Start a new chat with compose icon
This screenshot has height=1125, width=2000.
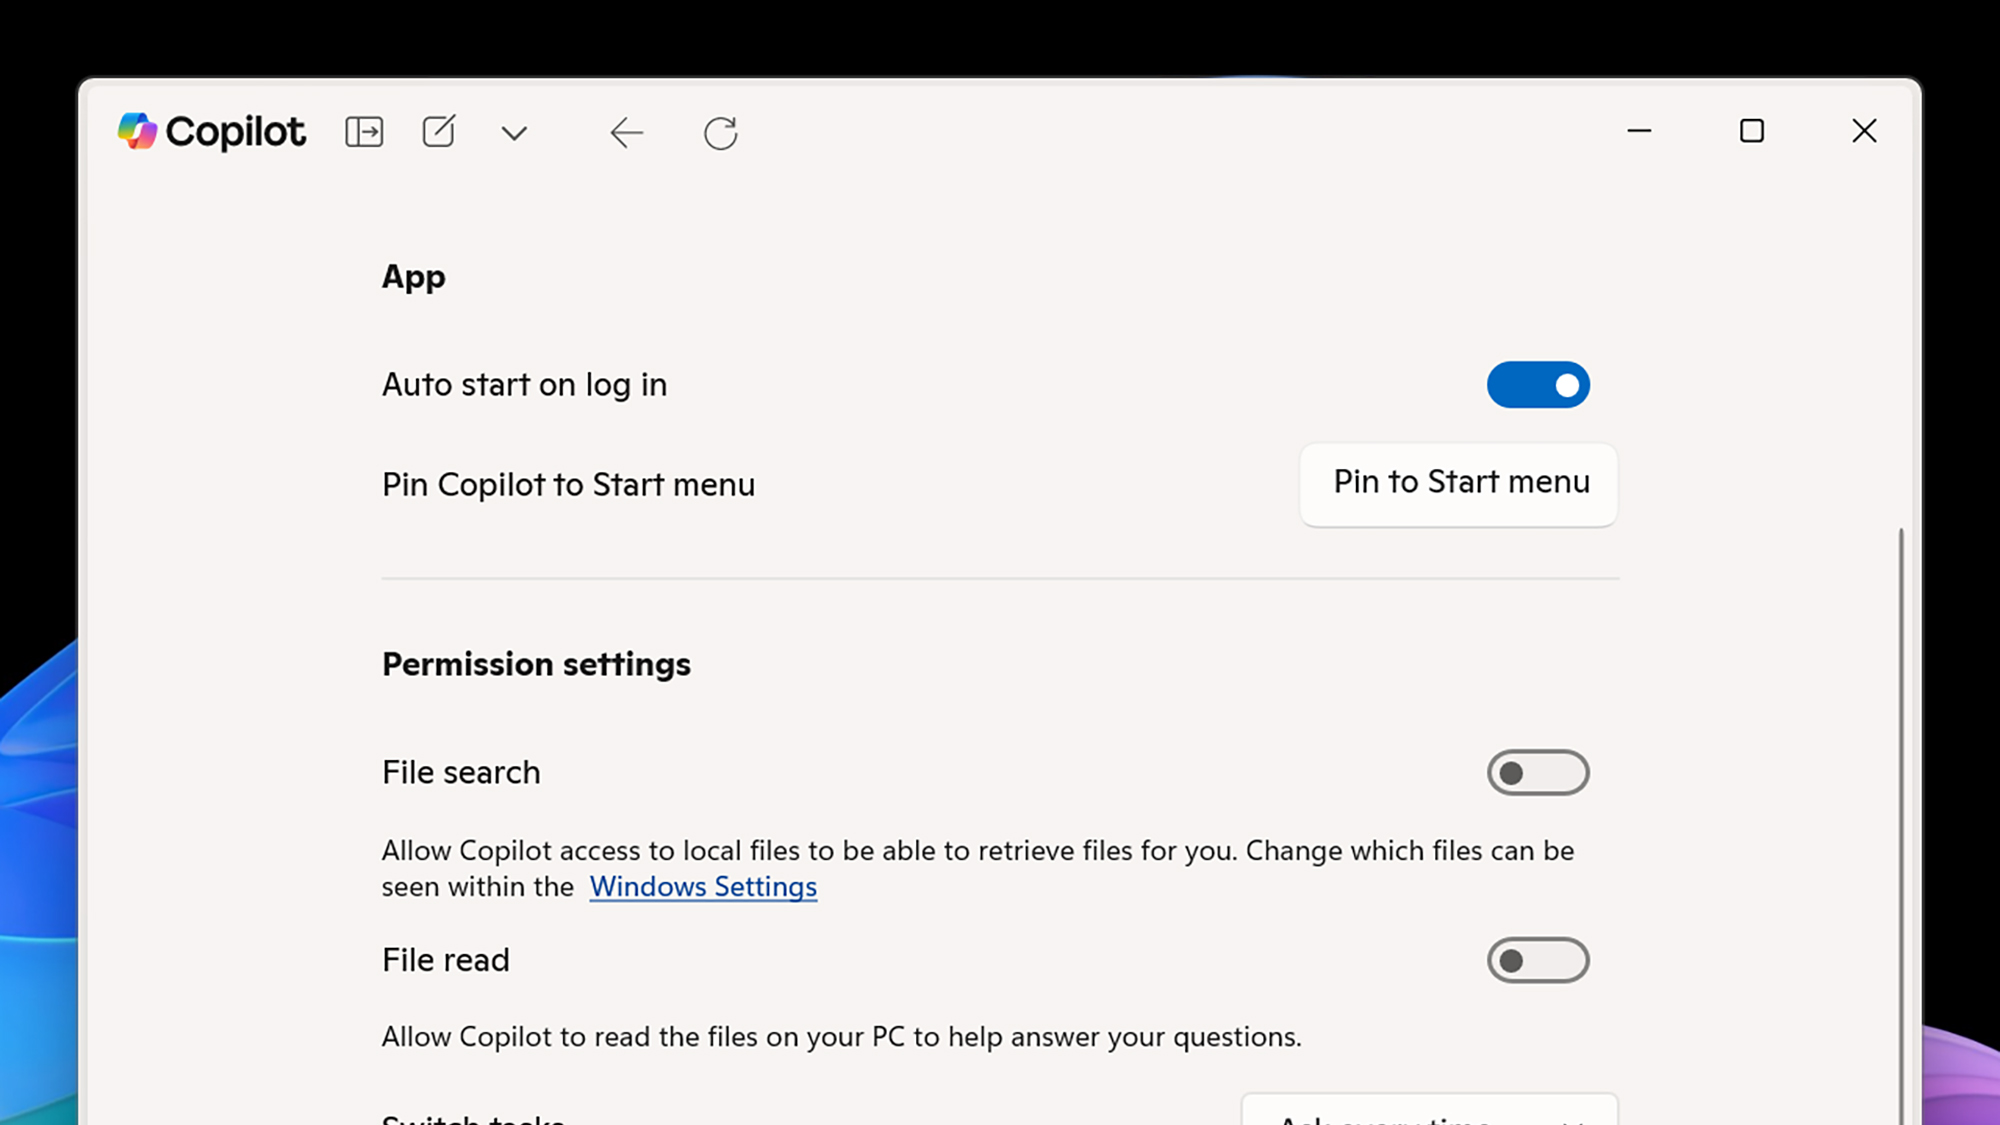pyautogui.click(x=439, y=132)
